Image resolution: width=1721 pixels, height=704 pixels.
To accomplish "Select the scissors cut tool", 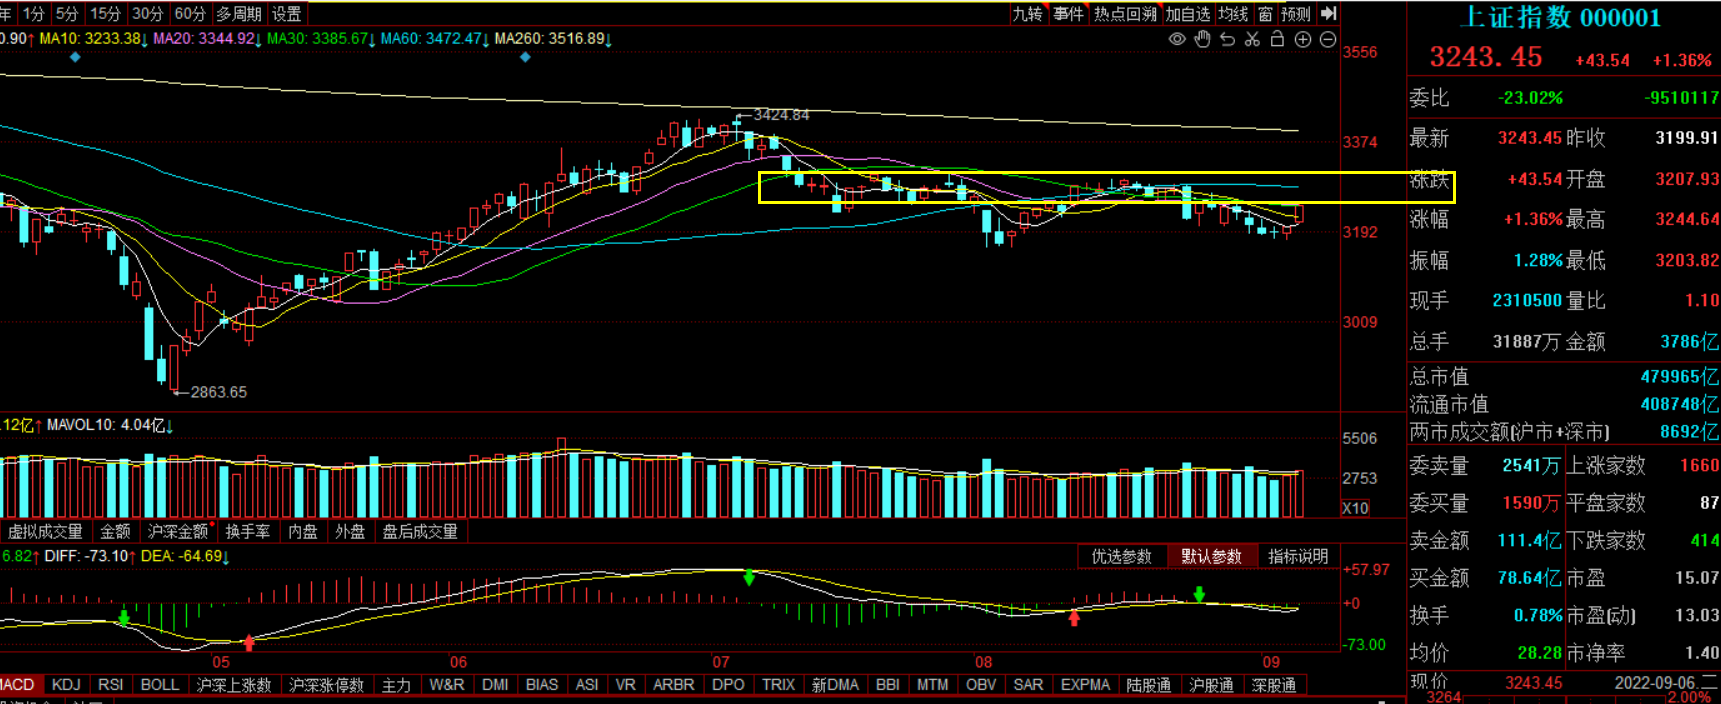I will point(1252,39).
